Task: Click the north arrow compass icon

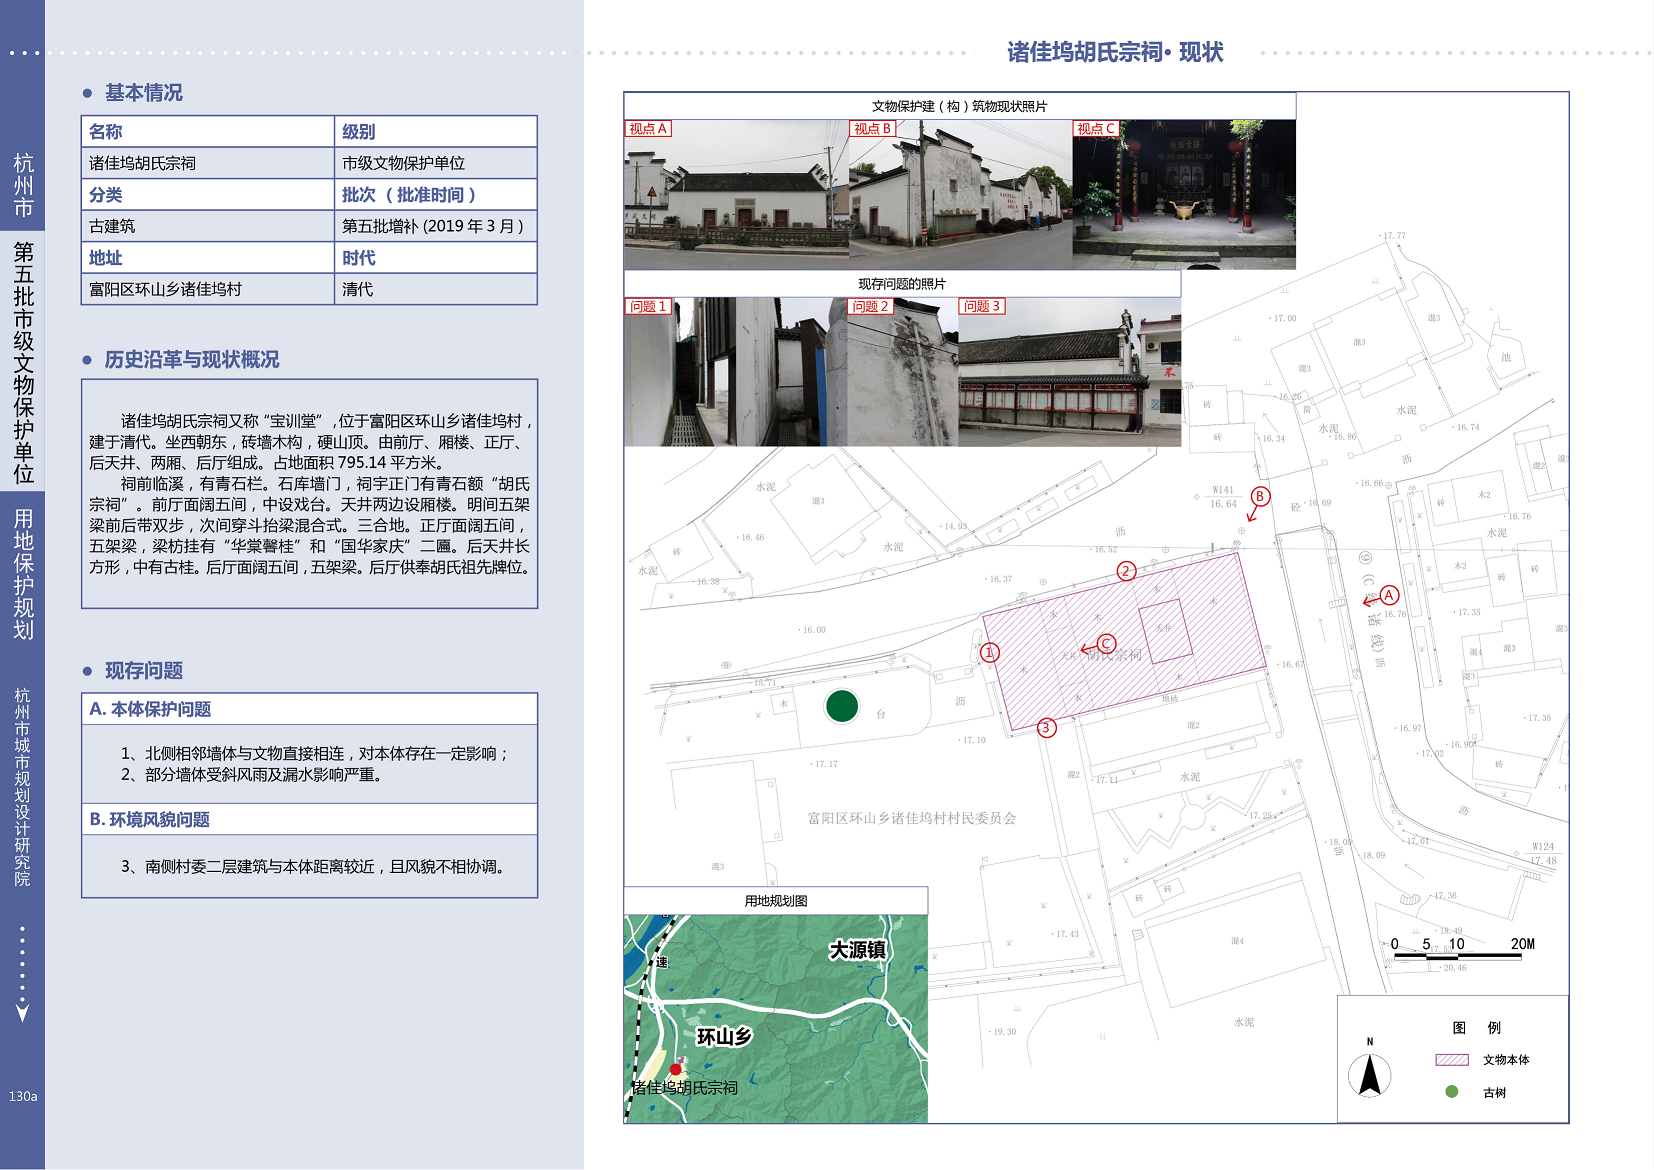Action: tap(1369, 1075)
